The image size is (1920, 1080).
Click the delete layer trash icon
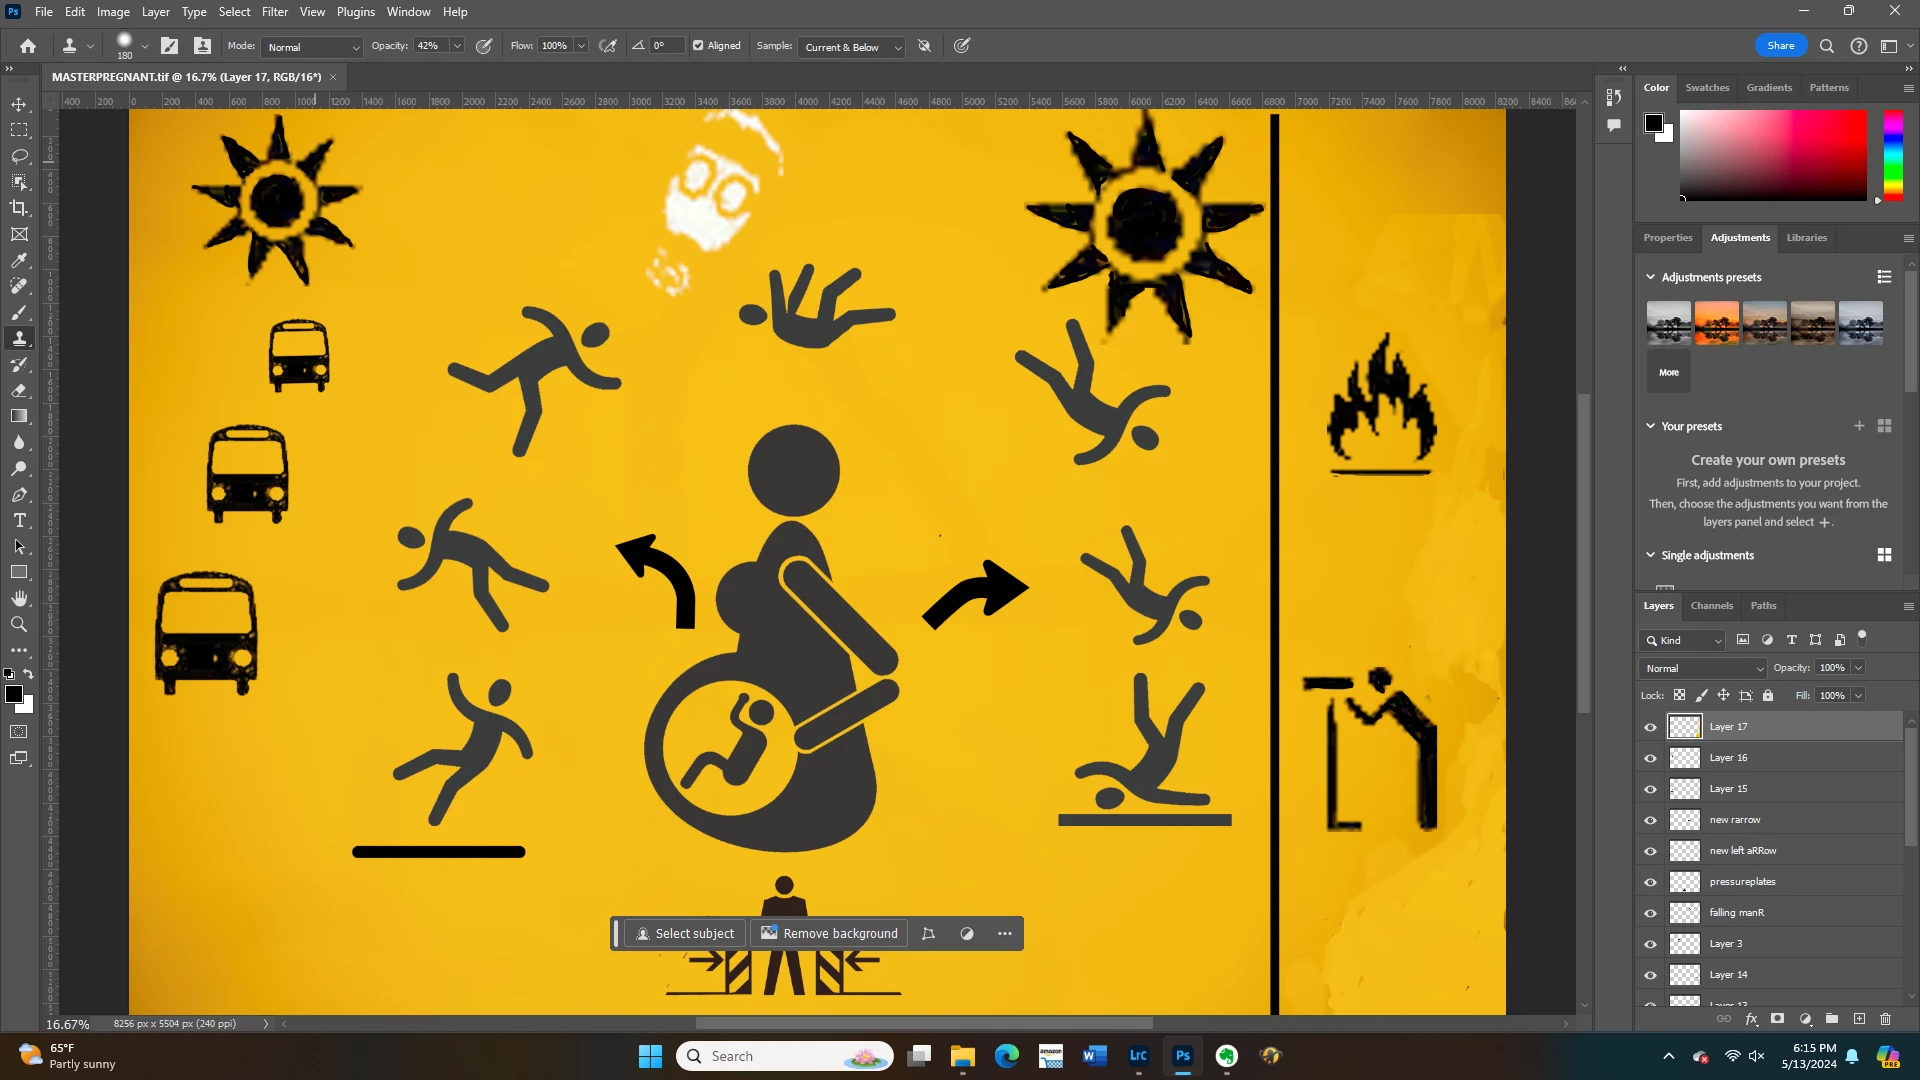[1885, 1019]
